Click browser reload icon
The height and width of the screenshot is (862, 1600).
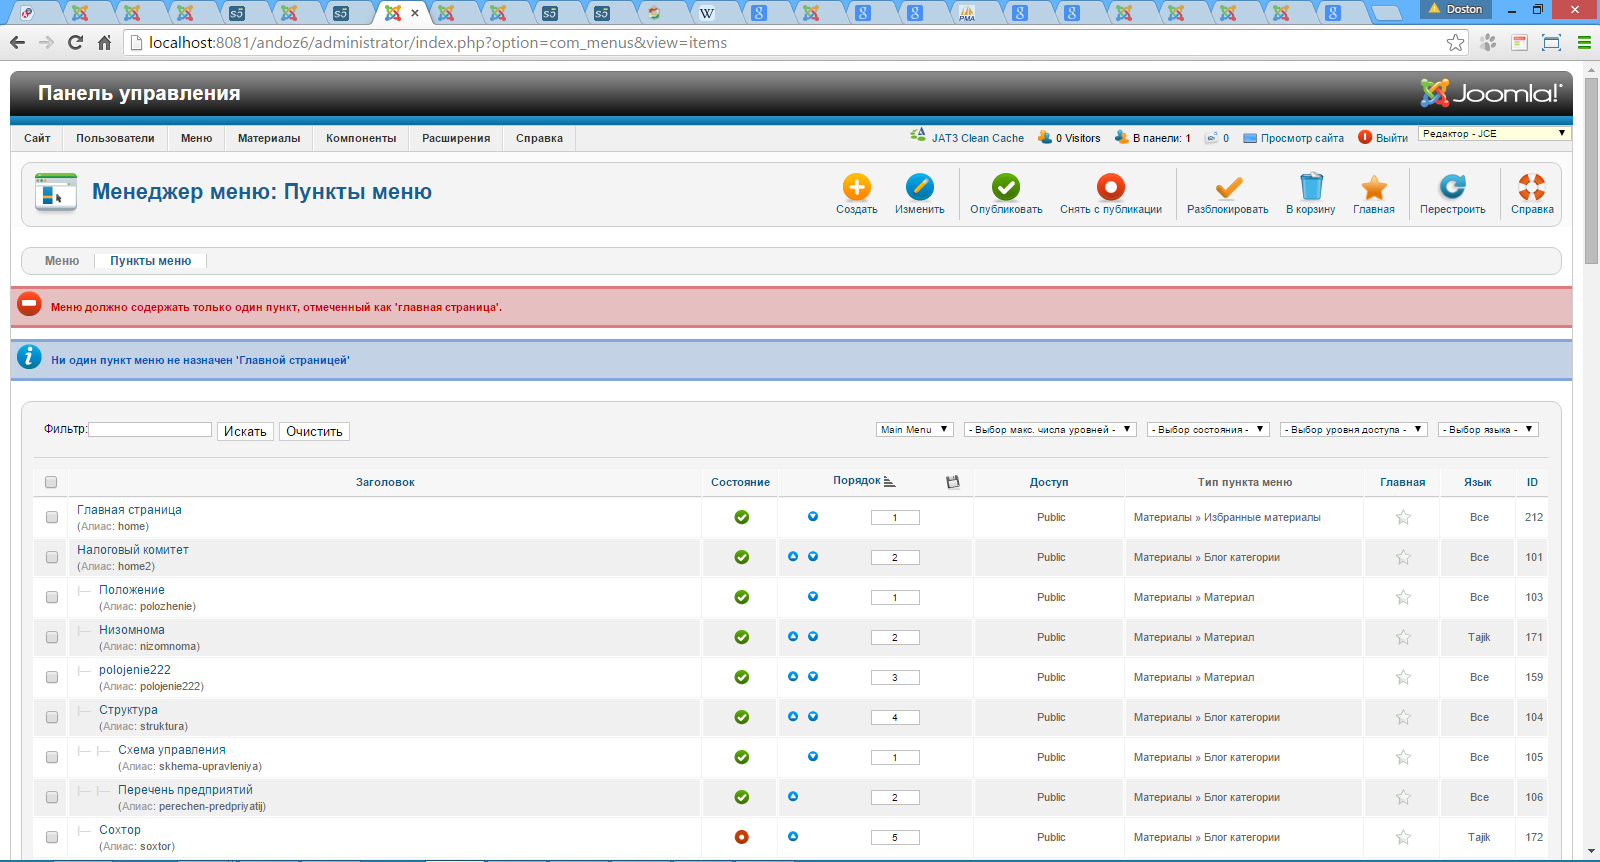click(x=75, y=42)
